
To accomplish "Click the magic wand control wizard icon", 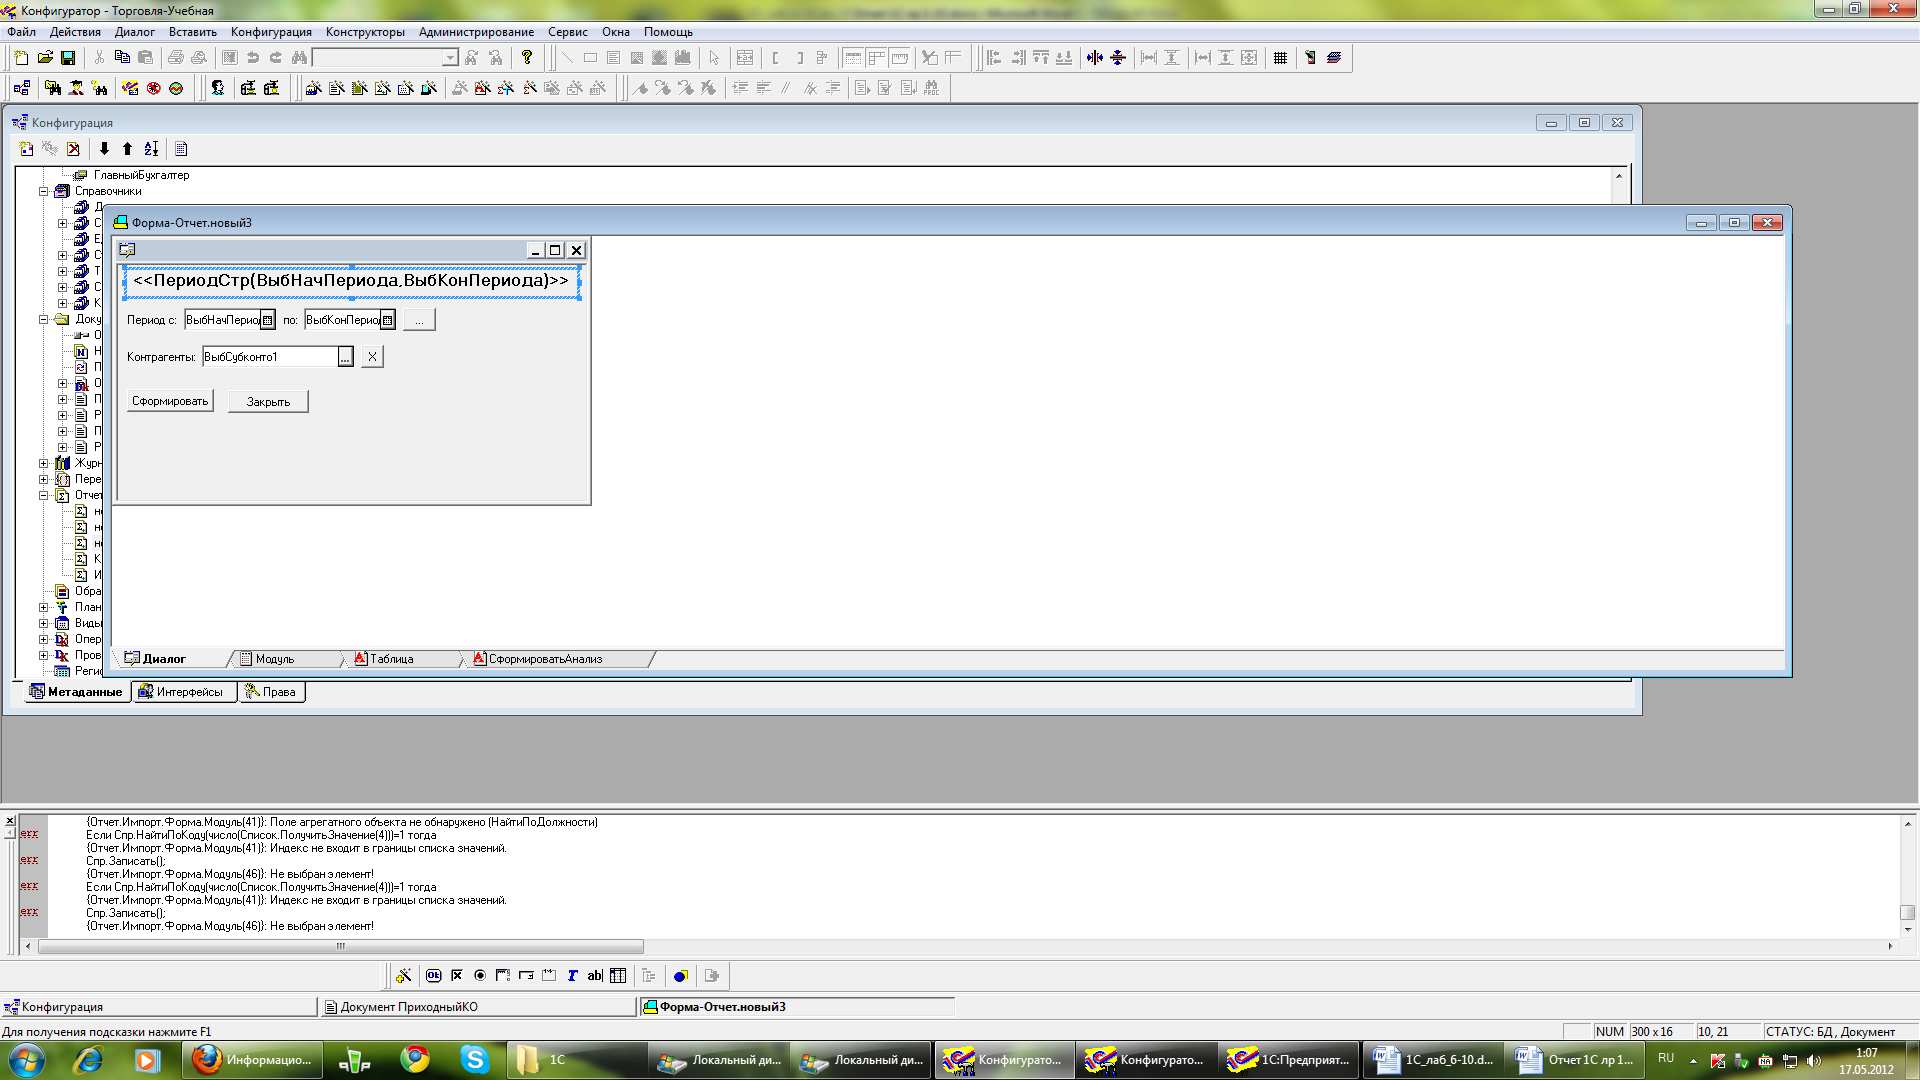I will coord(403,976).
